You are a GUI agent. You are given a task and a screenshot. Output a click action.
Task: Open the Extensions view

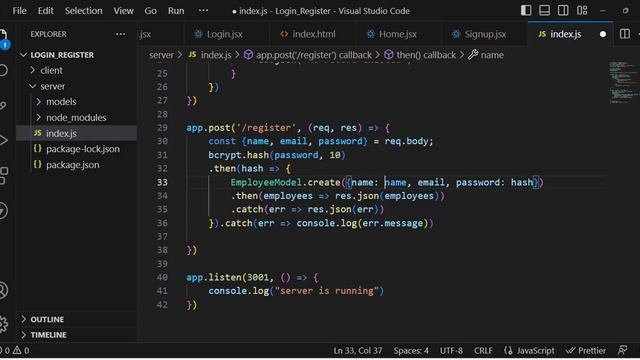pyautogui.click(x=3, y=176)
